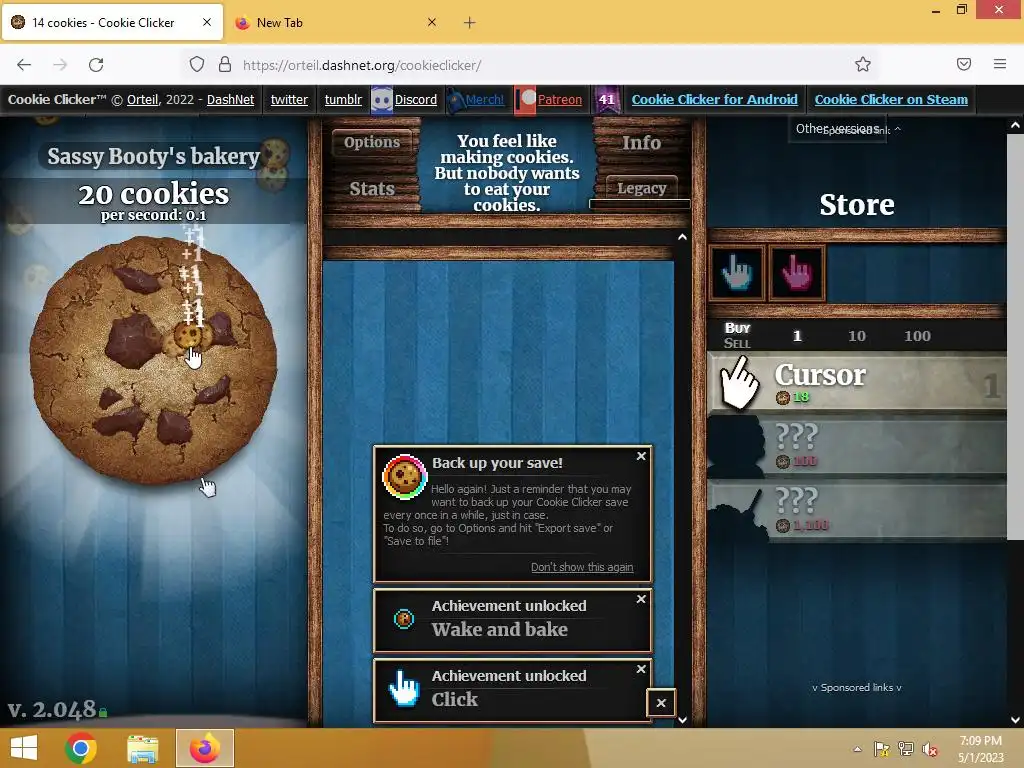Click the page scrollbar down arrow
Screen dimensions: 1024x768
point(1015,720)
